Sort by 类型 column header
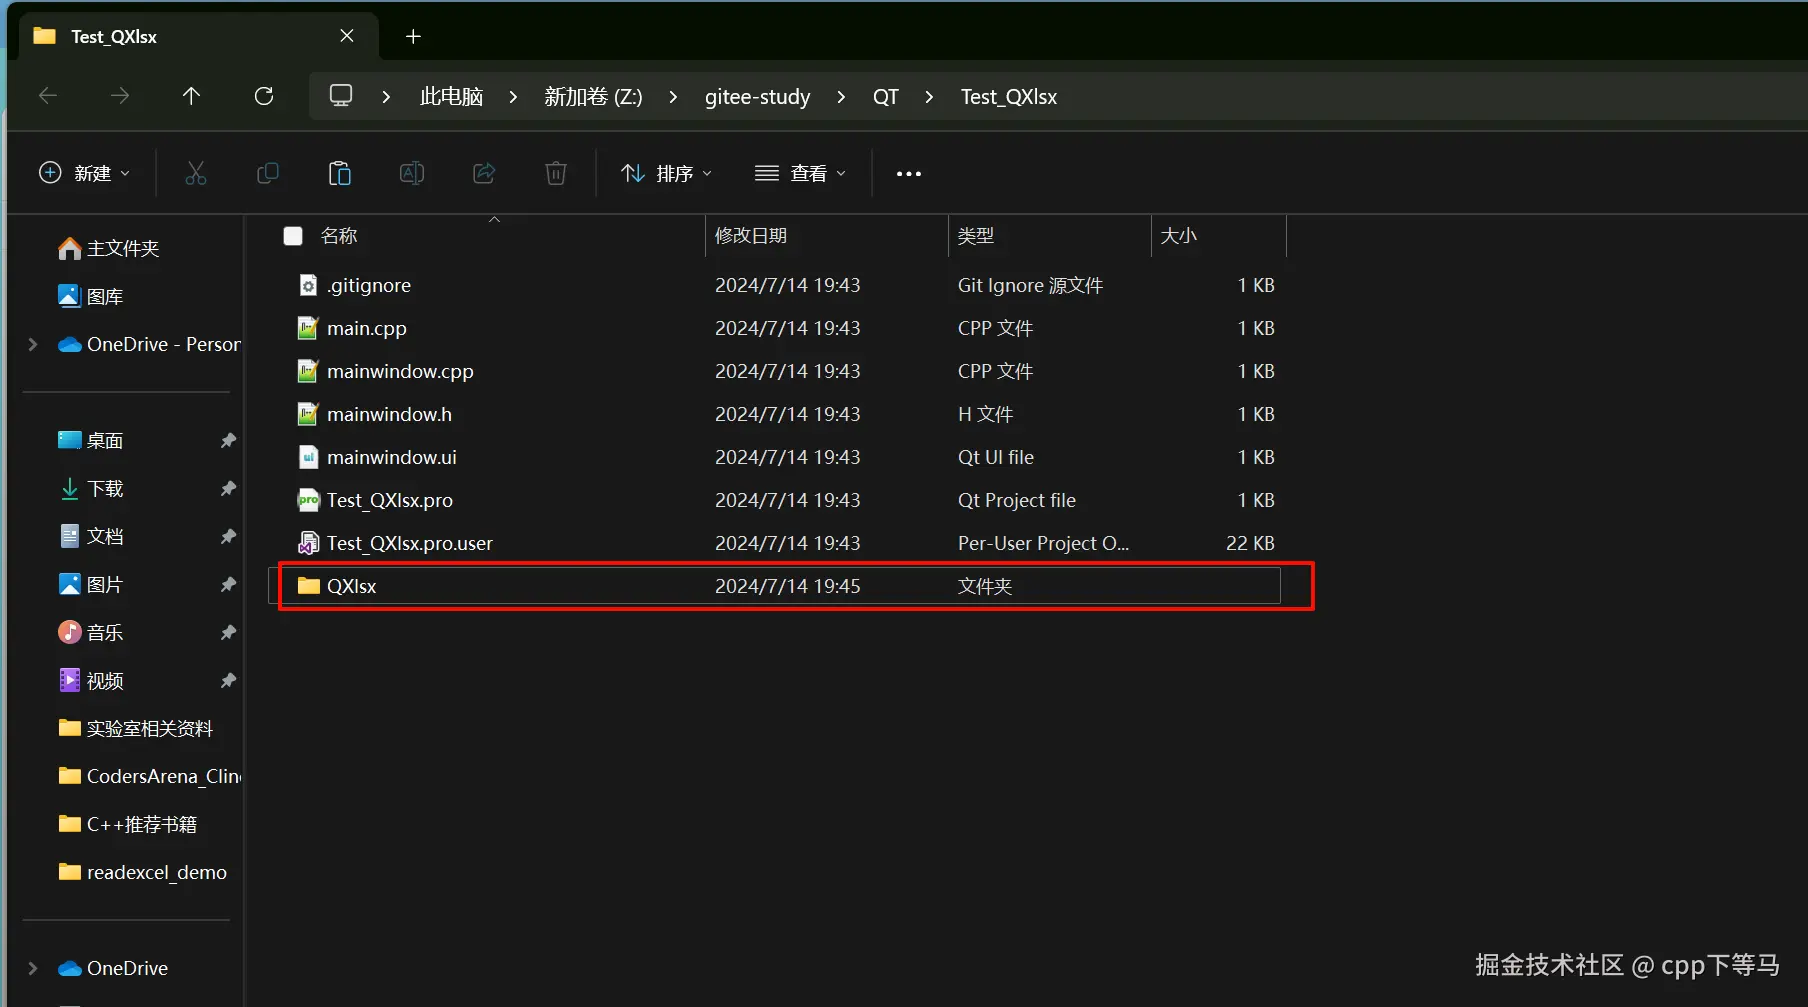 click(x=976, y=236)
